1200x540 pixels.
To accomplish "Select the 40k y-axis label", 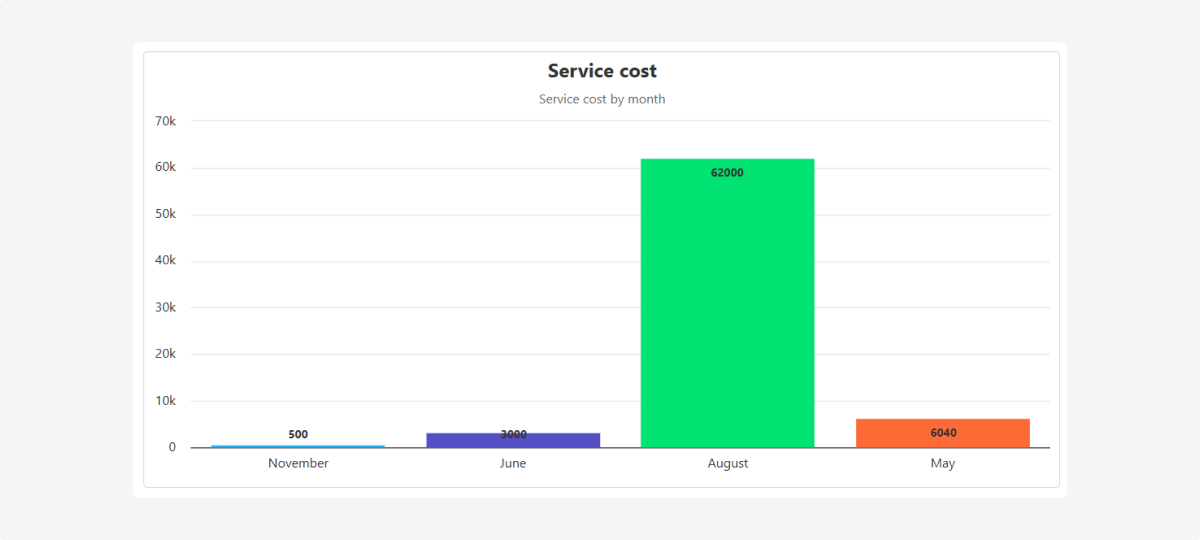I will [165, 261].
